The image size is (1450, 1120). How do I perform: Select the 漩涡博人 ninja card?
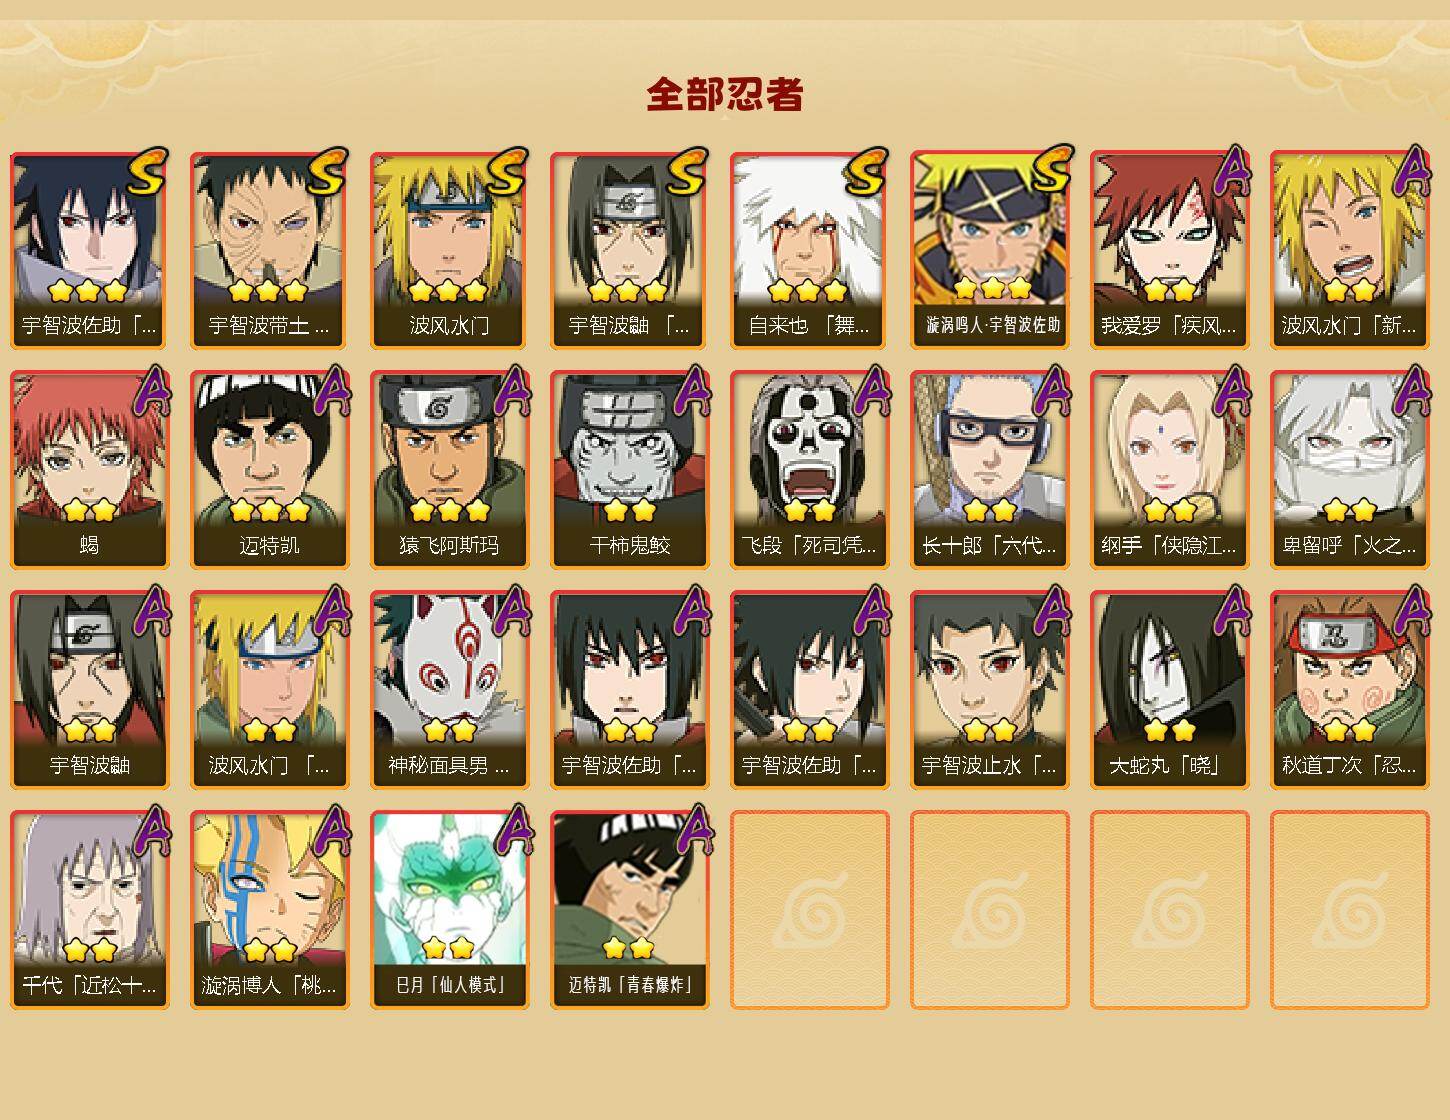click(269, 910)
